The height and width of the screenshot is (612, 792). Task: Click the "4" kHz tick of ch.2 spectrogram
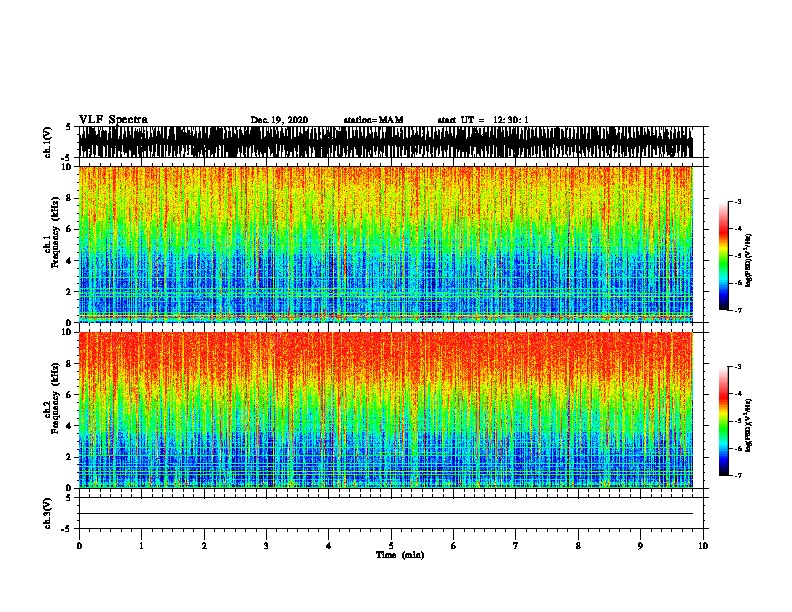click(x=70, y=426)
